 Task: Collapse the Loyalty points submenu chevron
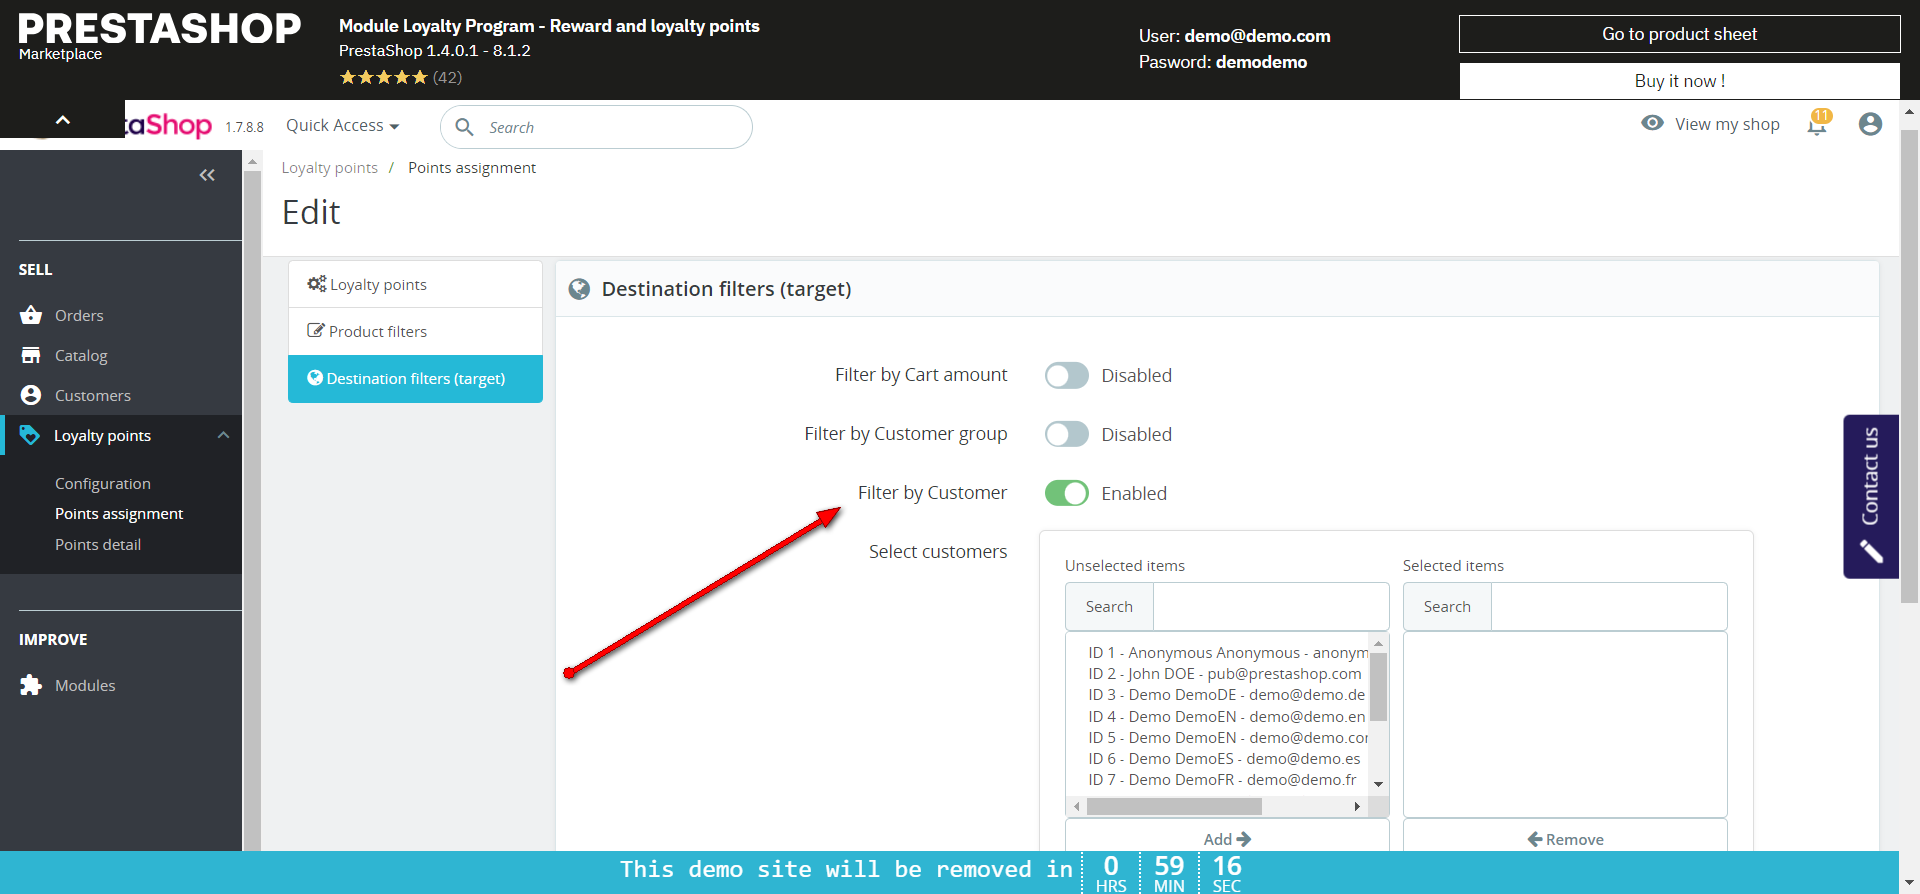click(x=223, y=435)
